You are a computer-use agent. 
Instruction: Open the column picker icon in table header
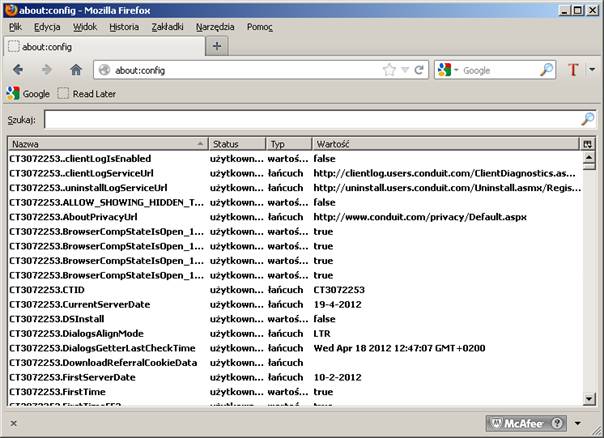(587, 144)
